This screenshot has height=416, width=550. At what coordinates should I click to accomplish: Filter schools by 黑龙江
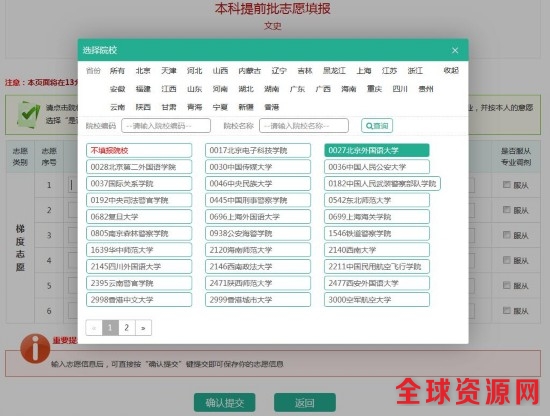(x=334, y=71)
